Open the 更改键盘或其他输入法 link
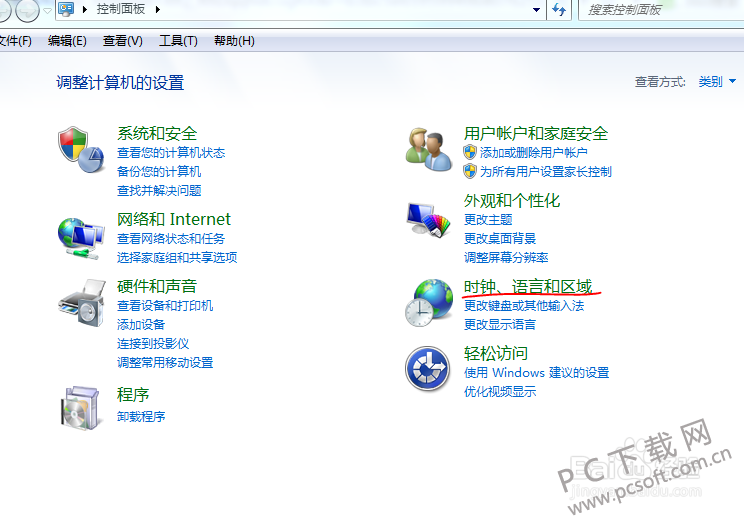744x517 pixels. 523,306
